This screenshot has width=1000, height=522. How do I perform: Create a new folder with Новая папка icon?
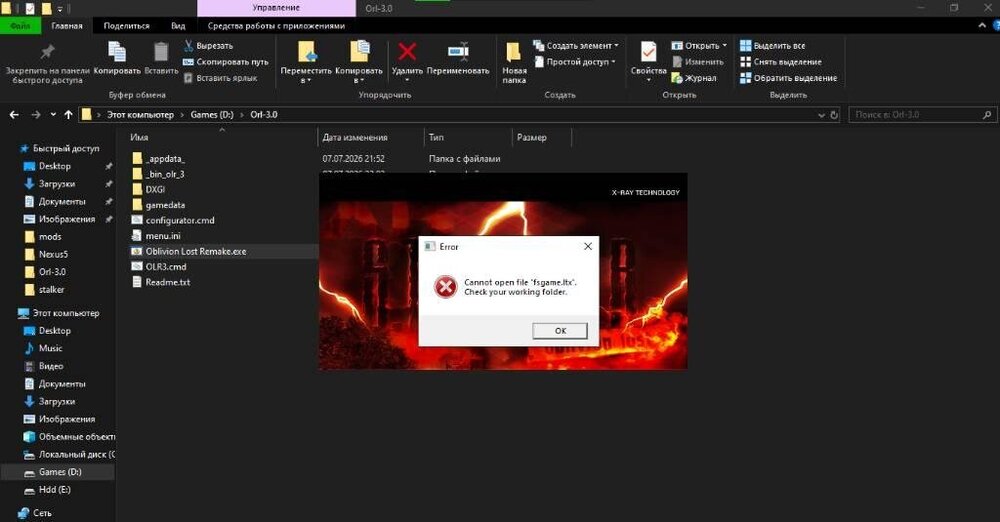[513, 52]
